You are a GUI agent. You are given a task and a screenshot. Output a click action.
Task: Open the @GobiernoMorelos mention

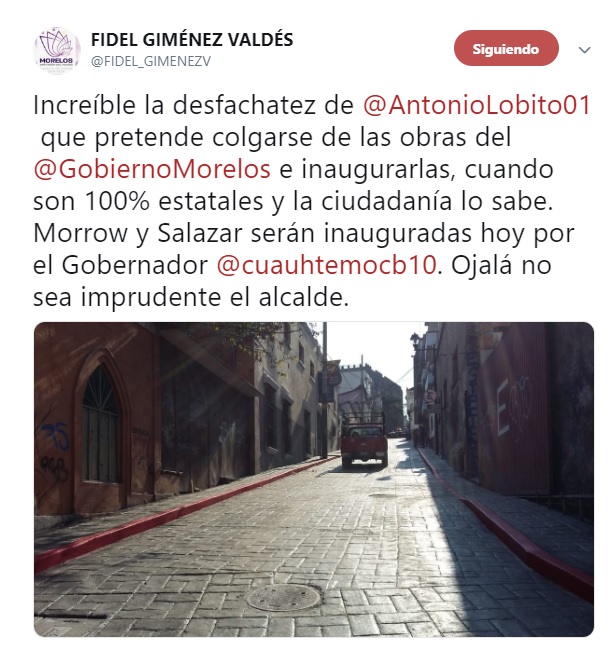point(152,169)
